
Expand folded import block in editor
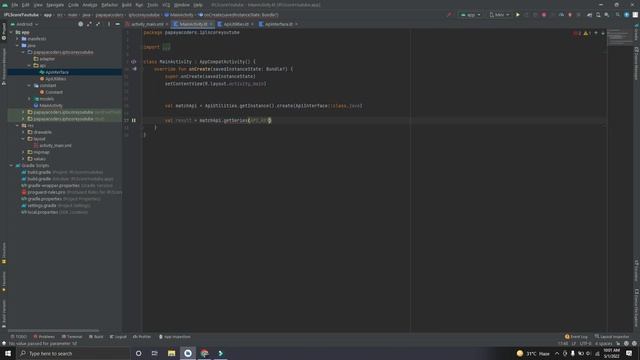(x=166, y=47)
